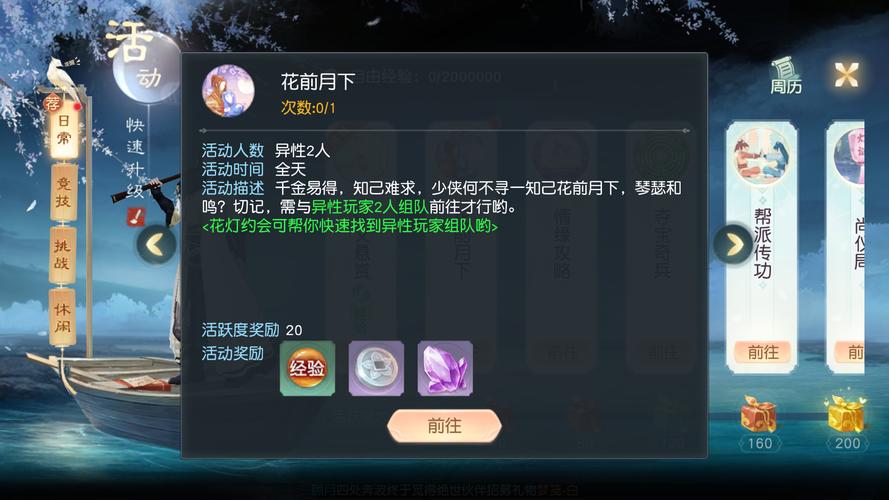
Task: Switch to the 竞技 arena tab
Action: coord(63,192)
